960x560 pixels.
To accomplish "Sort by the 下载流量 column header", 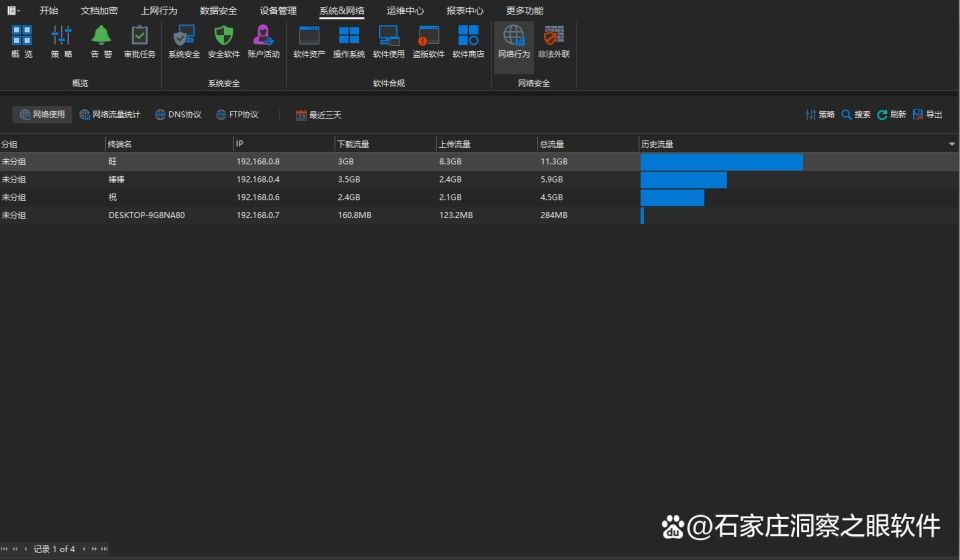I will (x=386, y=144).
